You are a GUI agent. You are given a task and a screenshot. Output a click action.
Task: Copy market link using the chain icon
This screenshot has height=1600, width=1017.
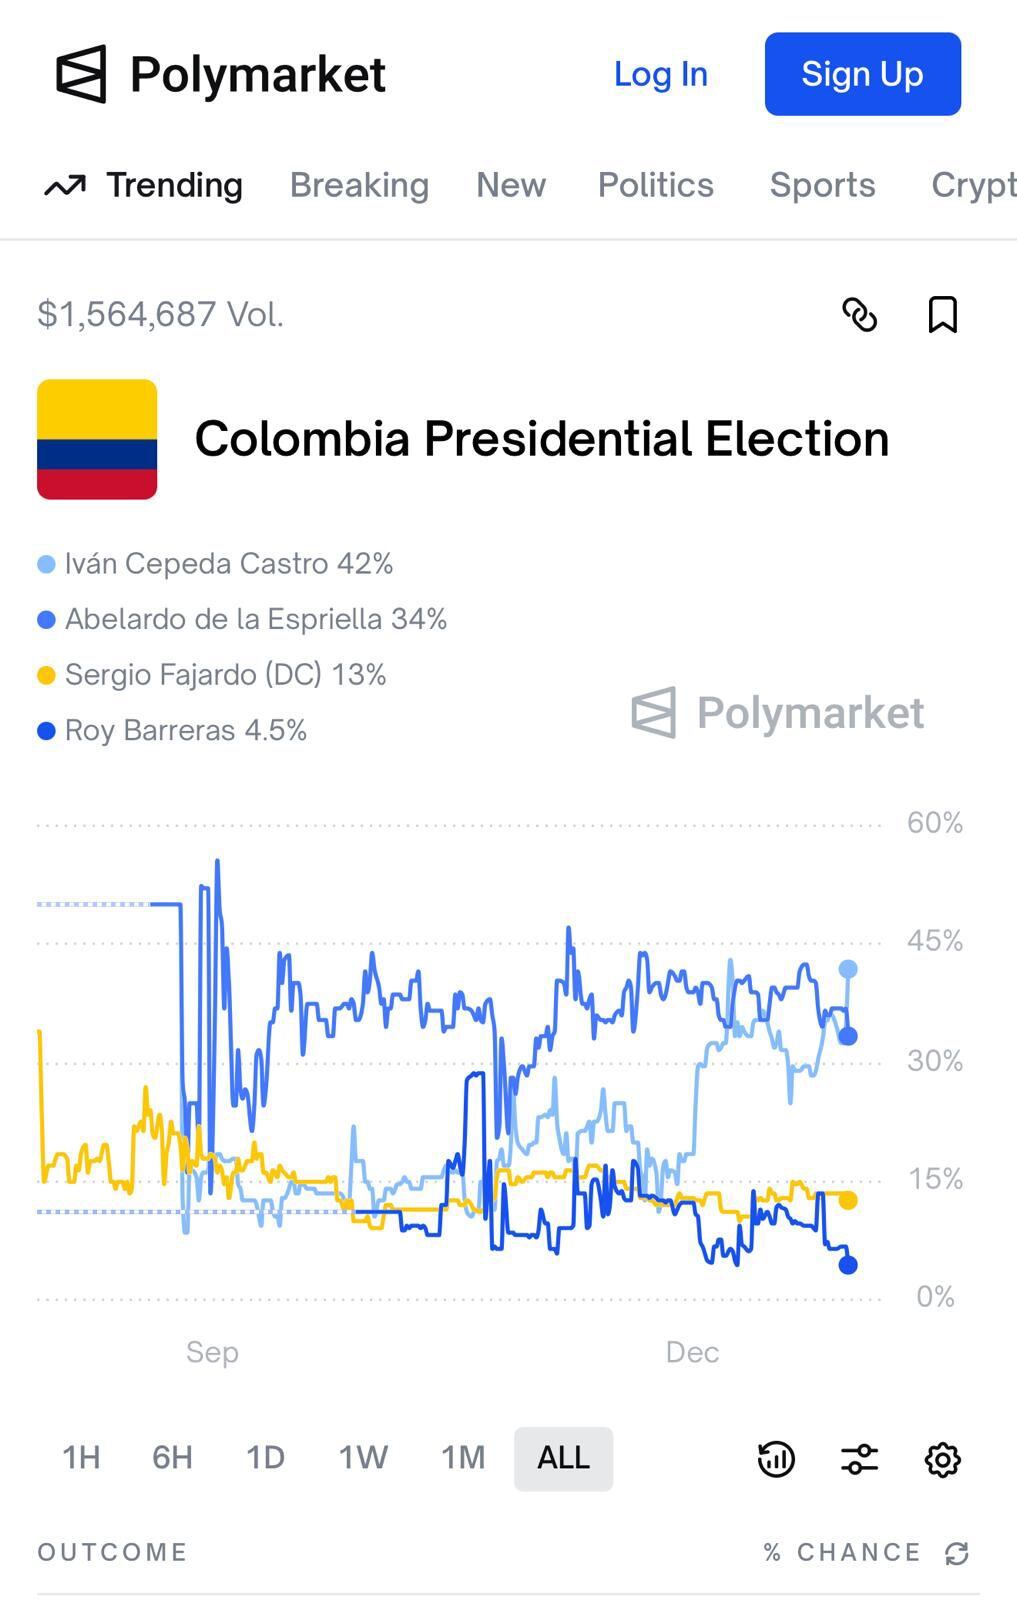(860, 315)
